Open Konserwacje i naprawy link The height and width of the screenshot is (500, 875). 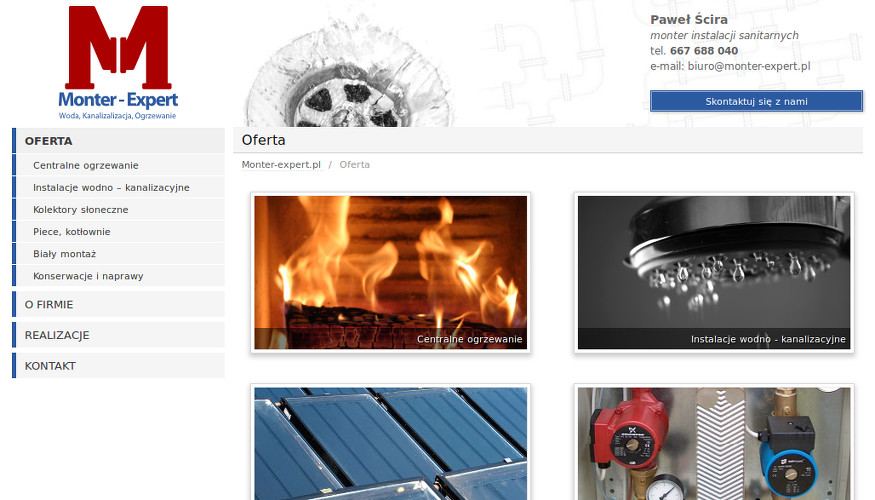click(118, 276)
